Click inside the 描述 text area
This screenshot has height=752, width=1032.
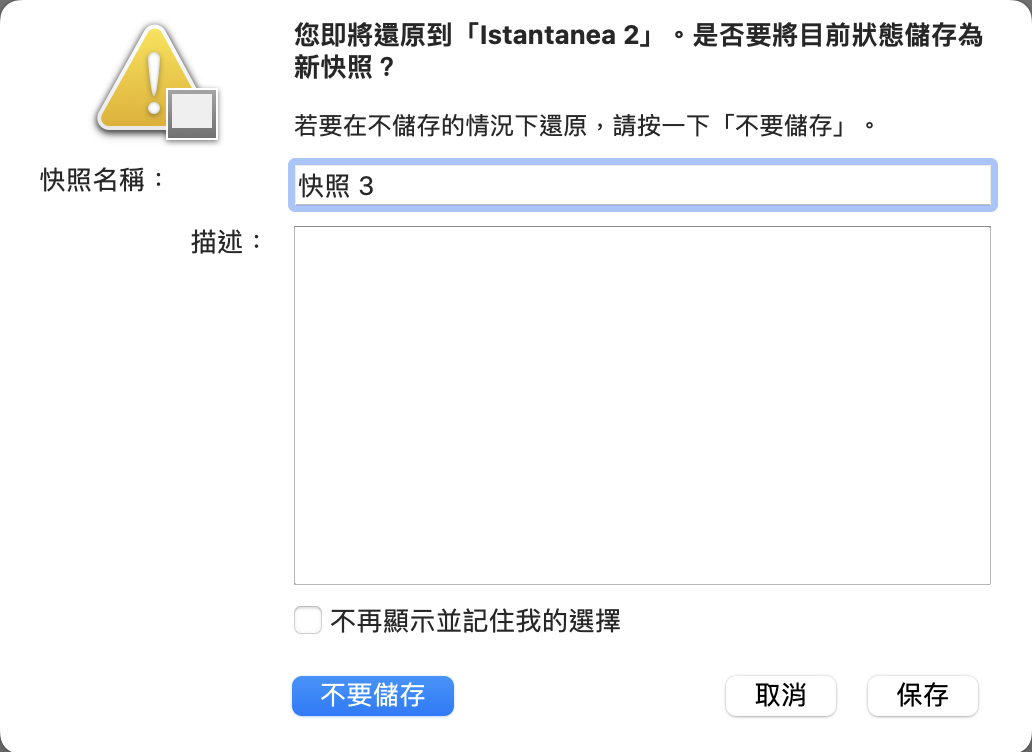[641, 404]
